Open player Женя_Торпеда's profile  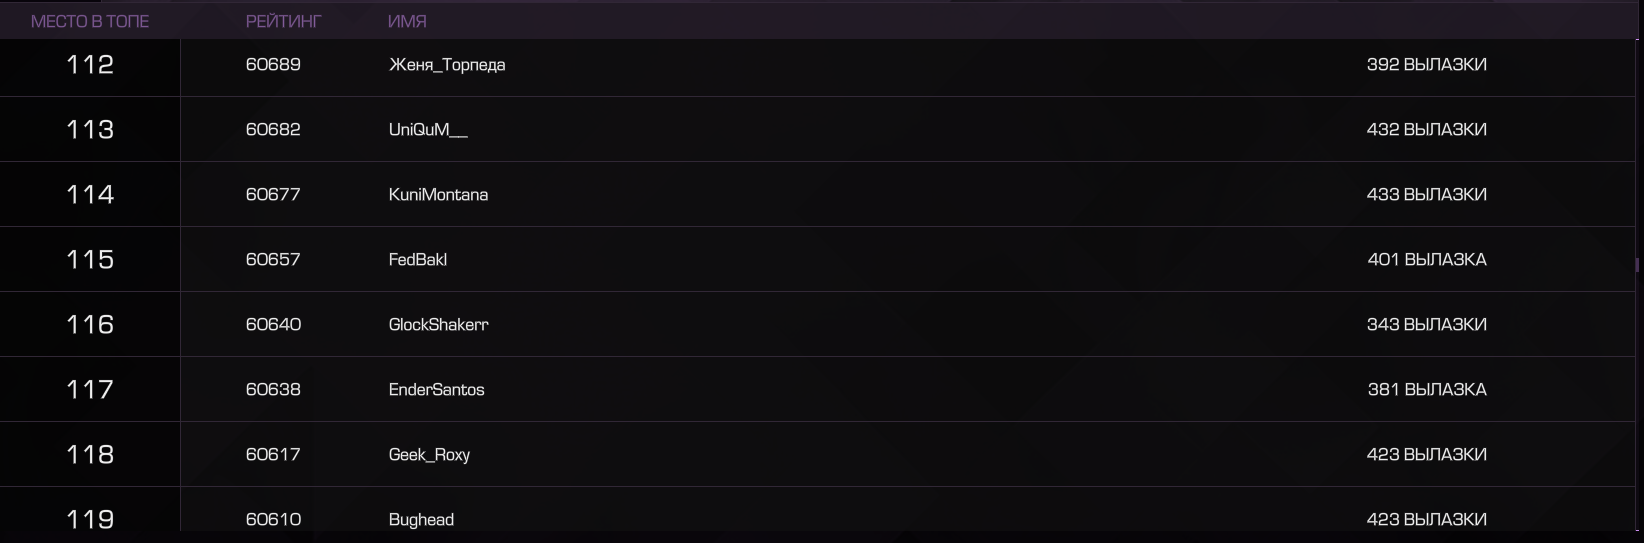pyautogui.click(x=447, y=65)
